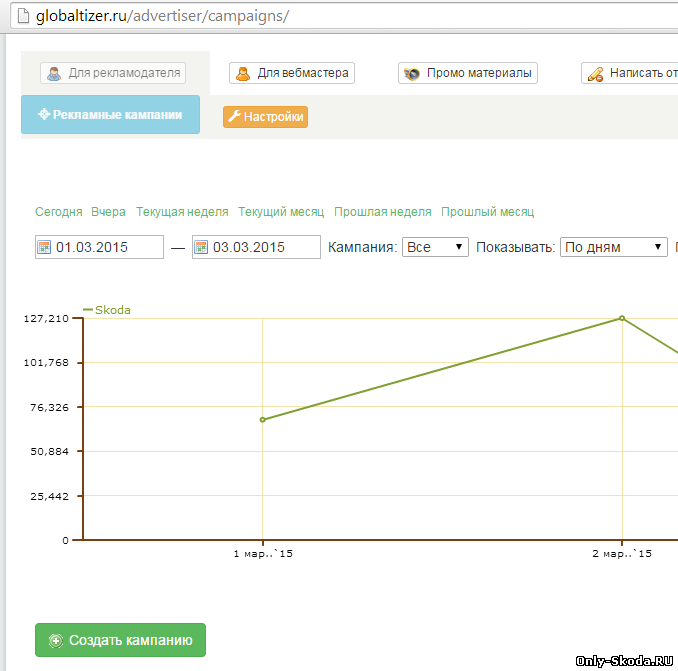678x671 pixels.
Task: Open the Кампания dropdown set to Все
Action: pyautogui.click(x=435, y=247)
